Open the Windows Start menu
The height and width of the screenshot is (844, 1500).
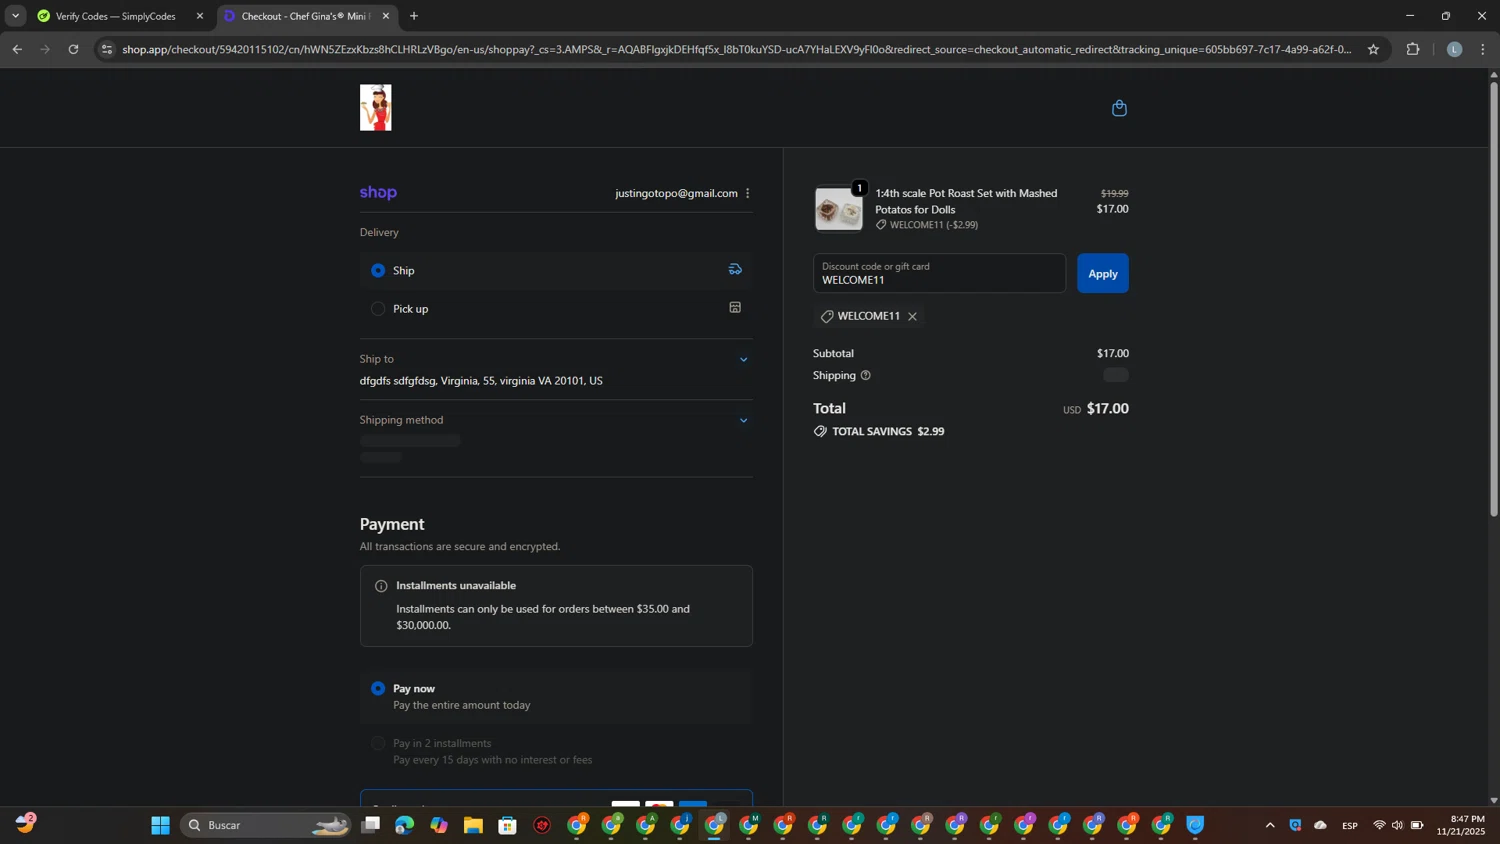click(x=160, y=825)
